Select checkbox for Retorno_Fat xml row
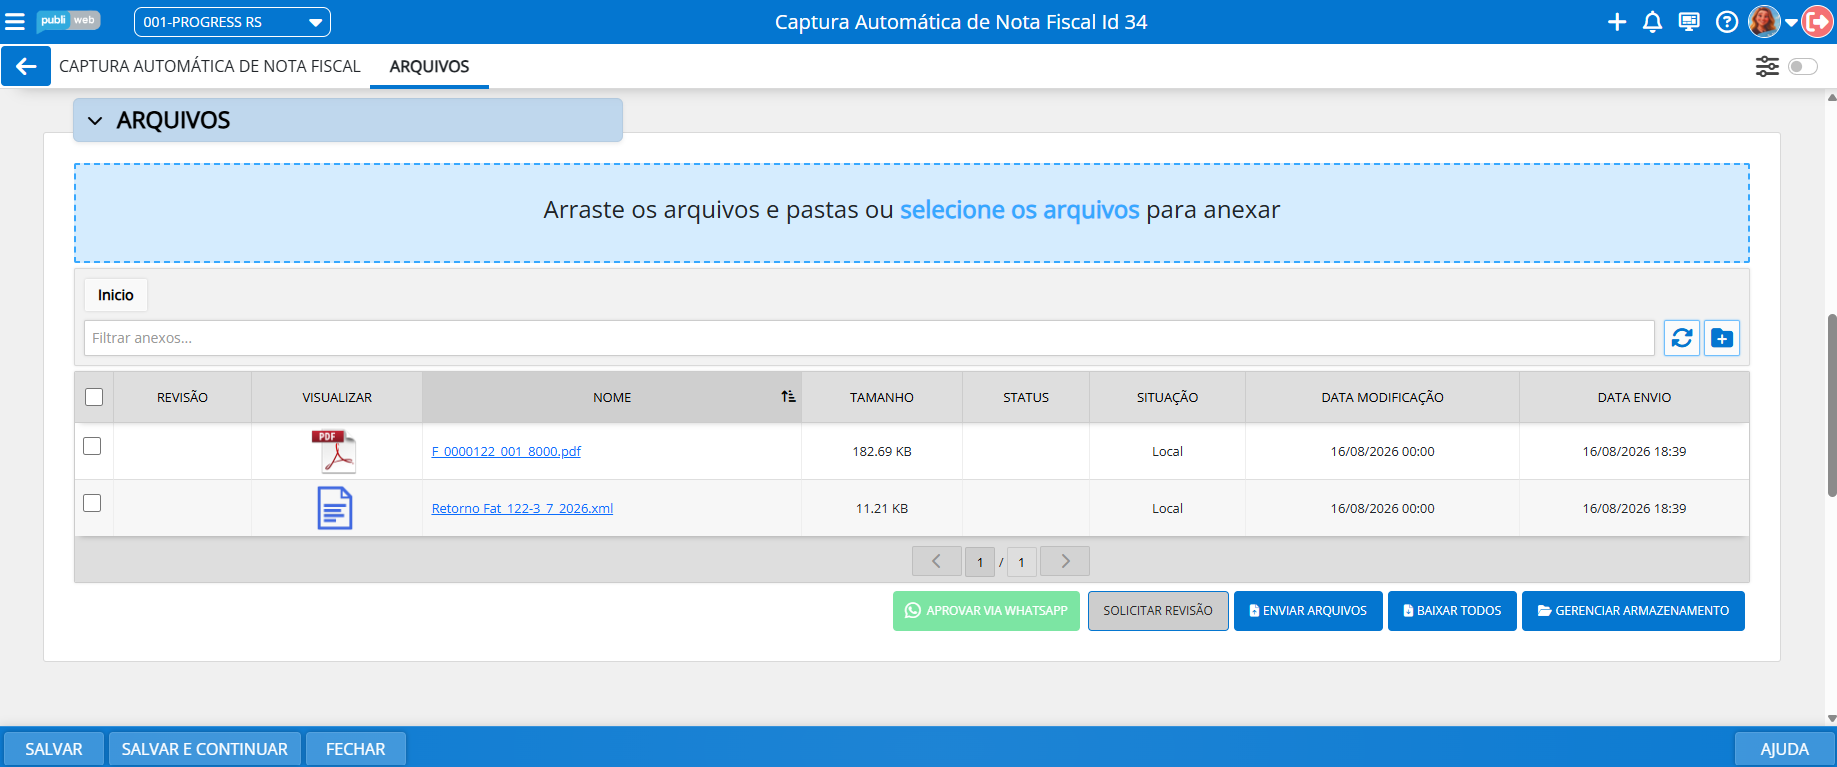The image size is (1837, 767). coord(92,503)
